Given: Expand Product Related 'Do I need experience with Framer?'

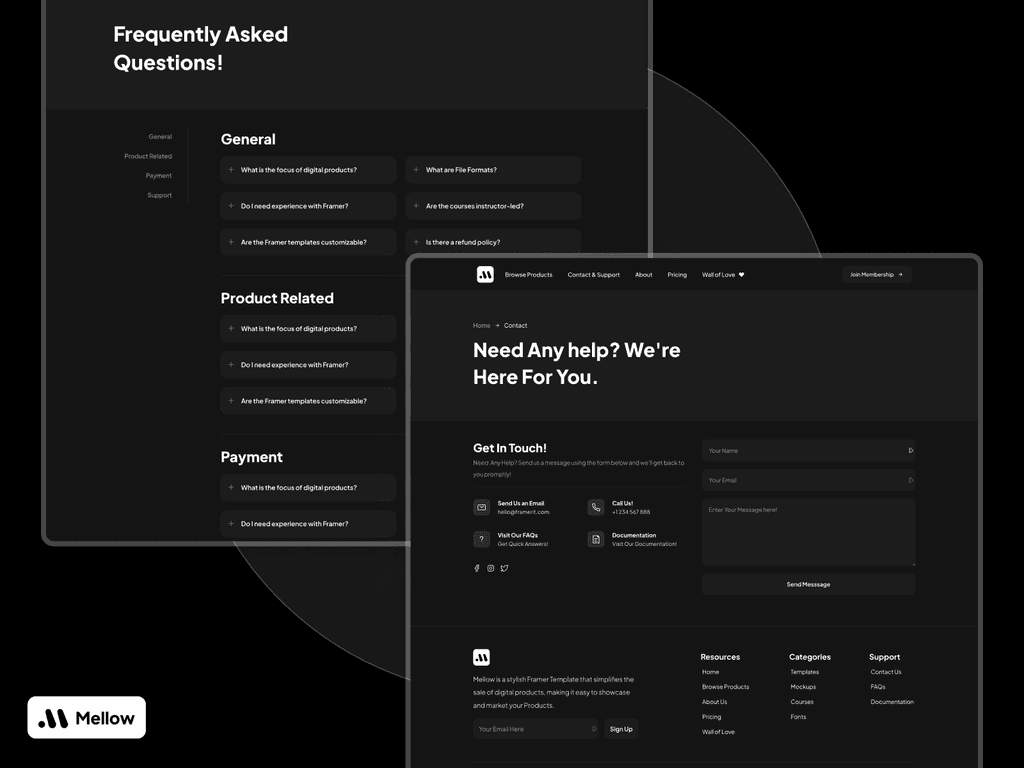Looking at the screenshot, I should 308,365.
